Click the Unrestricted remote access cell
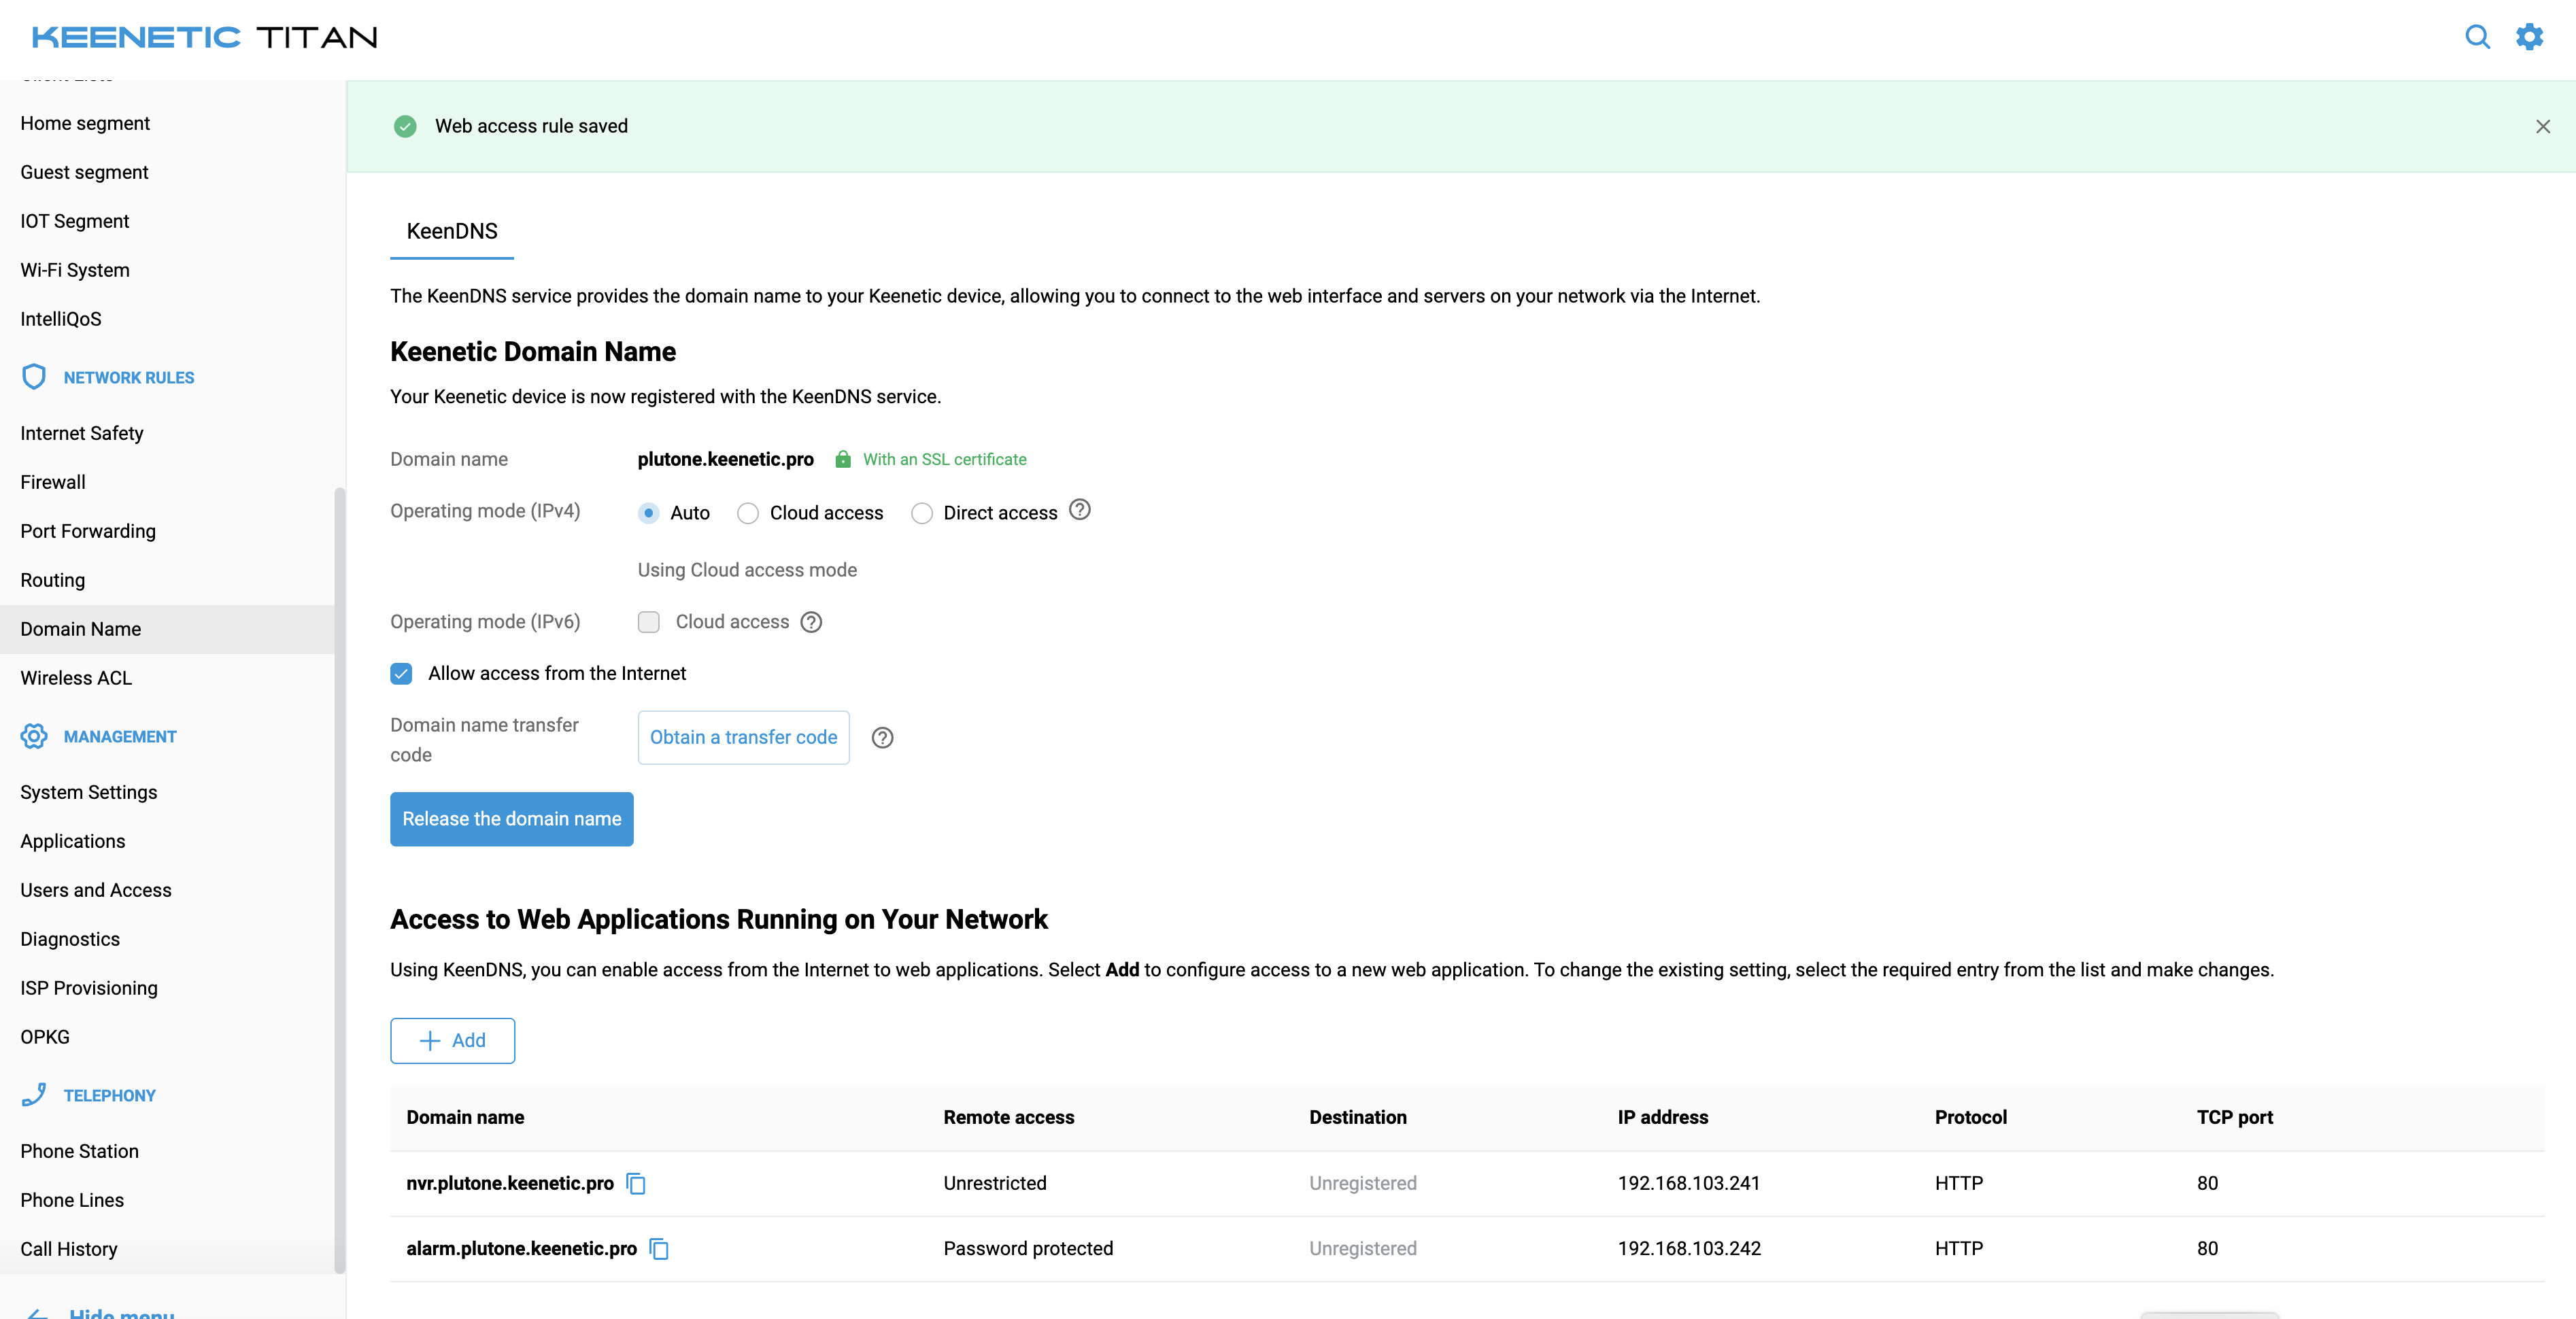Viewport: 2576px width, 1319px height. 995,1184
